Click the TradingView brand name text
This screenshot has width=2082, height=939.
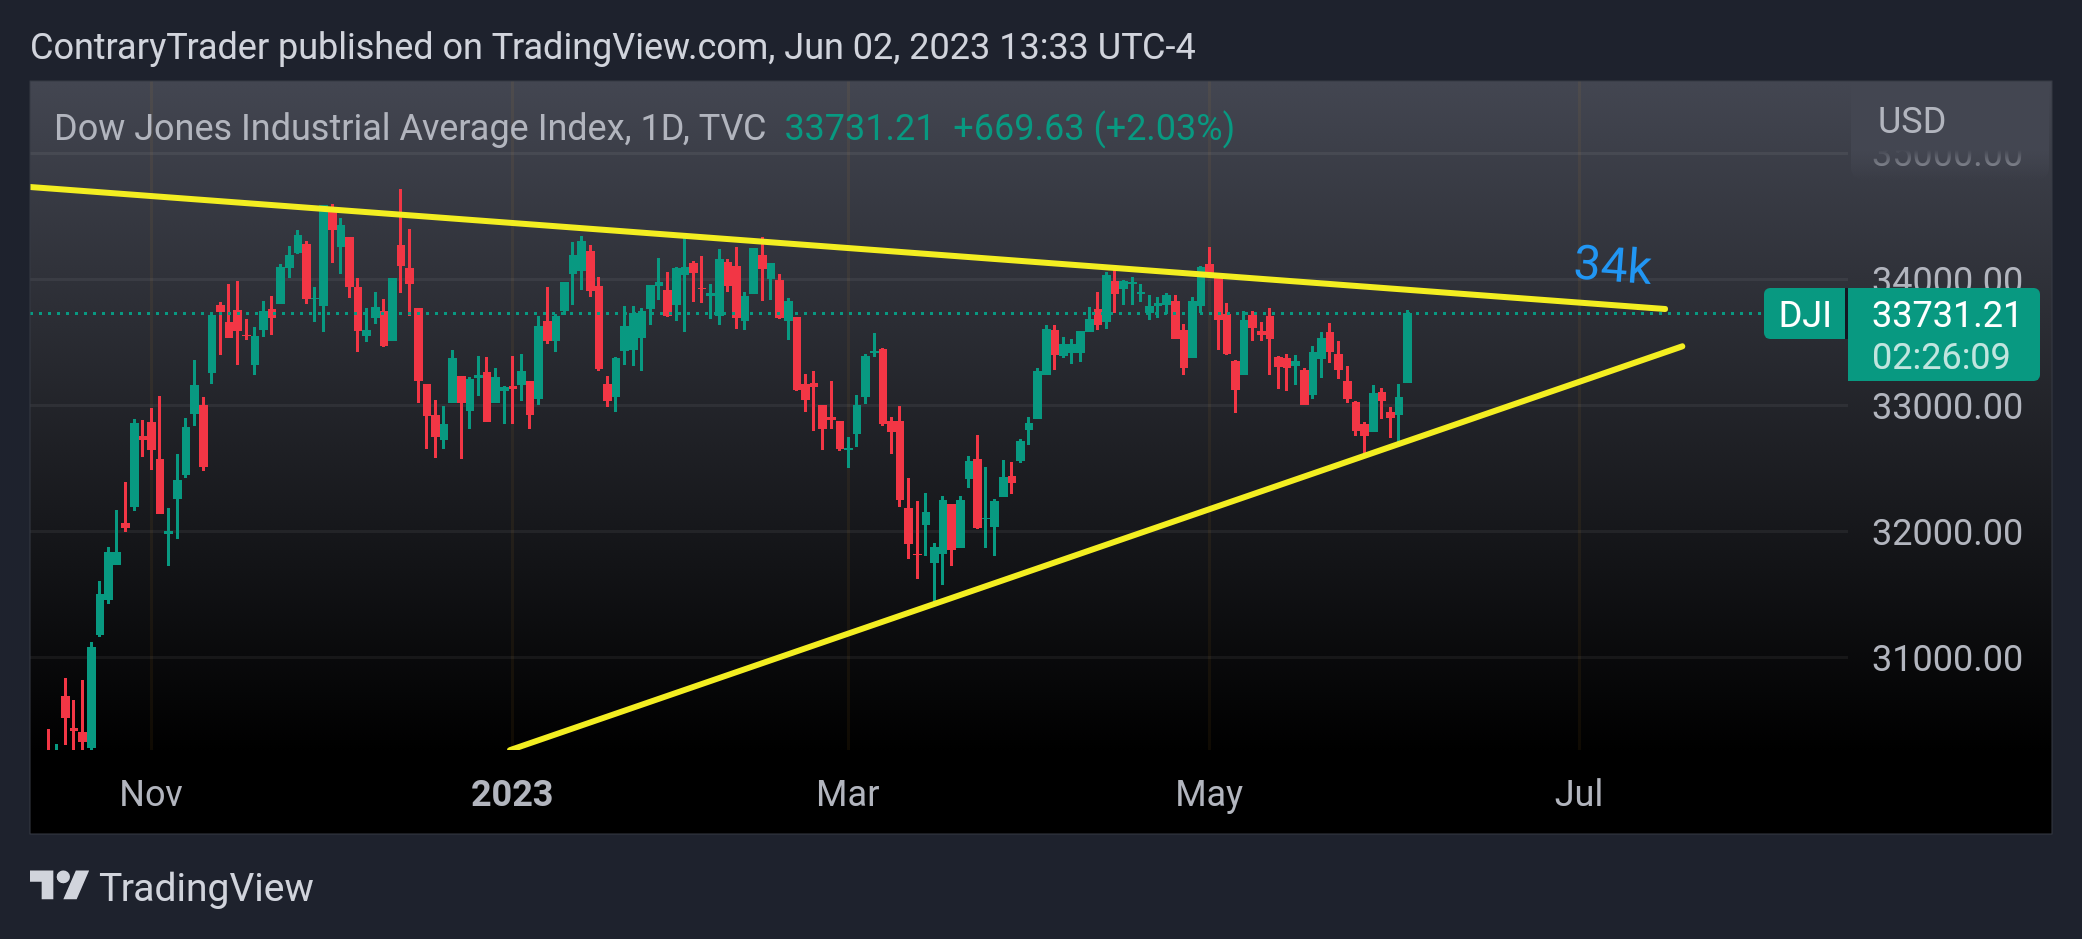206,888
